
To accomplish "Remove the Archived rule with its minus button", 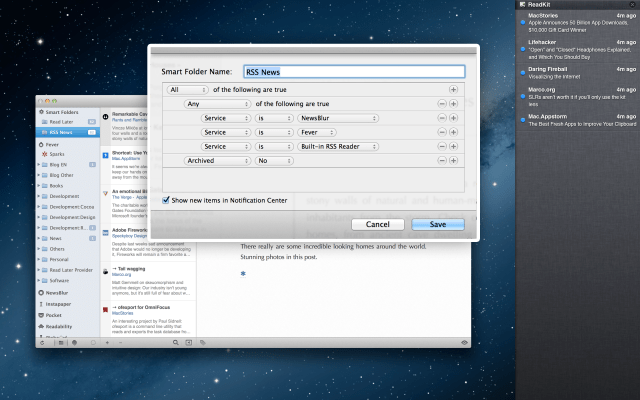I will (x=442, y=160).
